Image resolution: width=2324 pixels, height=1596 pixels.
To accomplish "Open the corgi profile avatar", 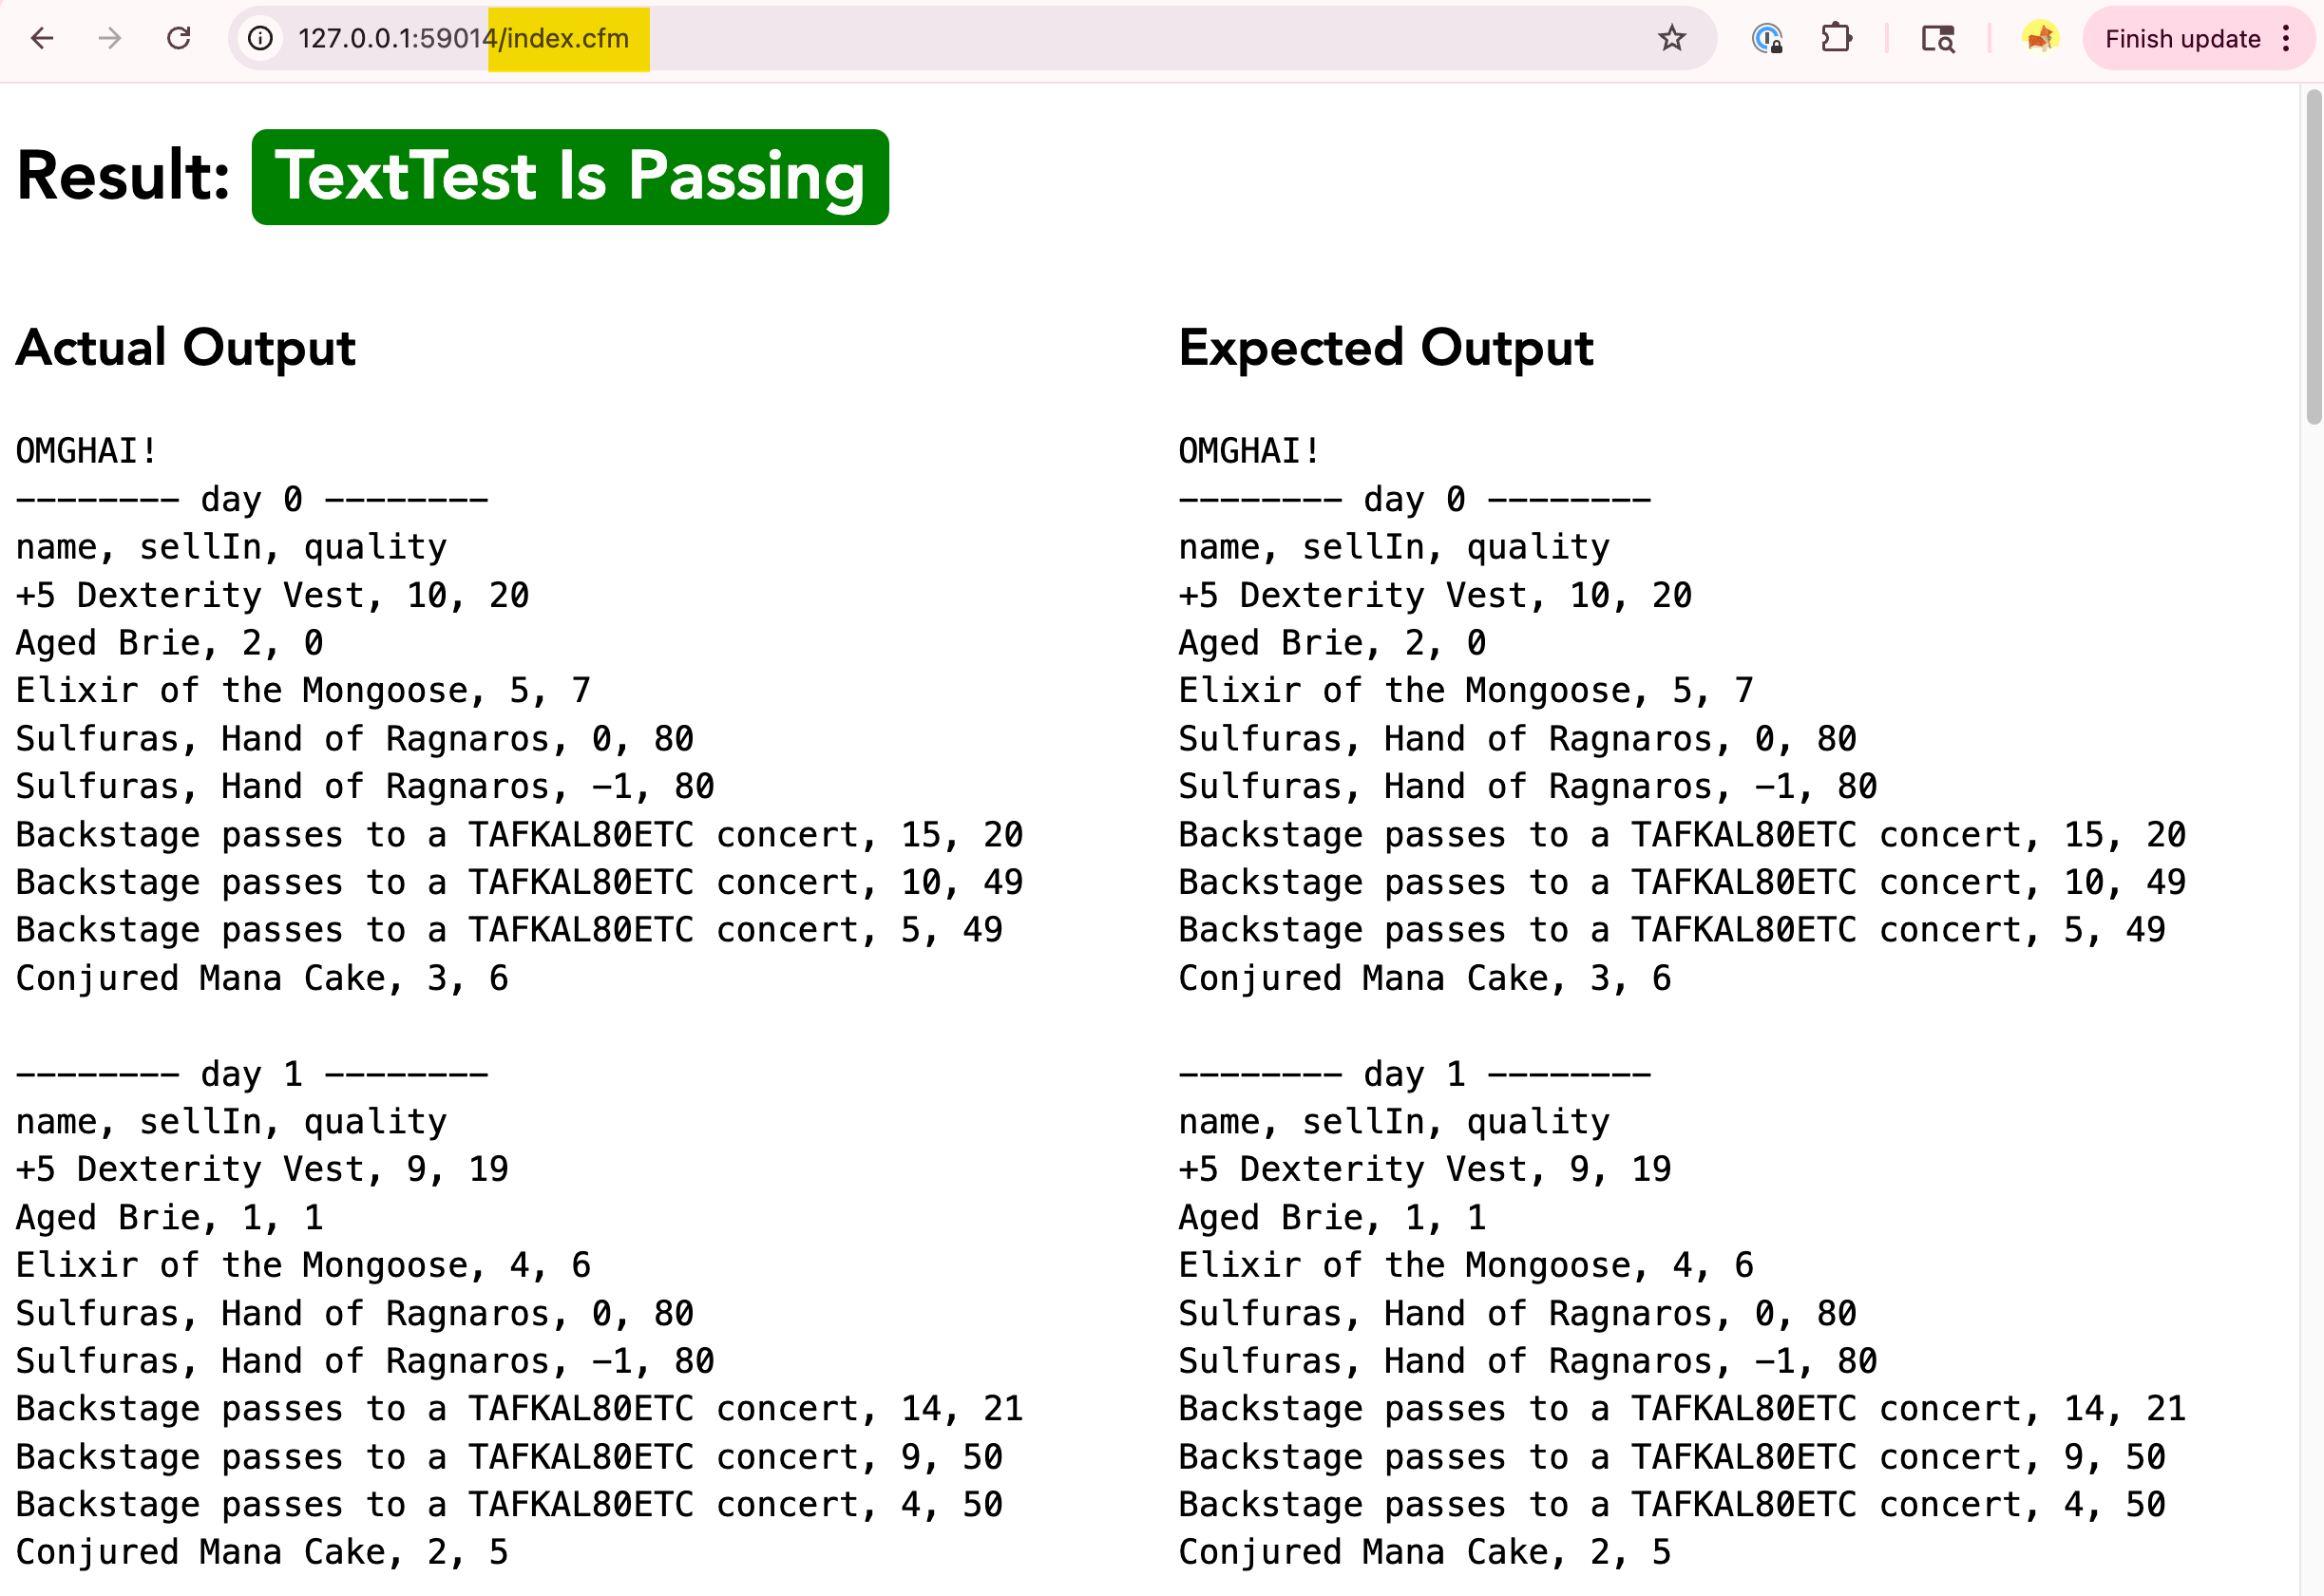I will (2040, 38).
